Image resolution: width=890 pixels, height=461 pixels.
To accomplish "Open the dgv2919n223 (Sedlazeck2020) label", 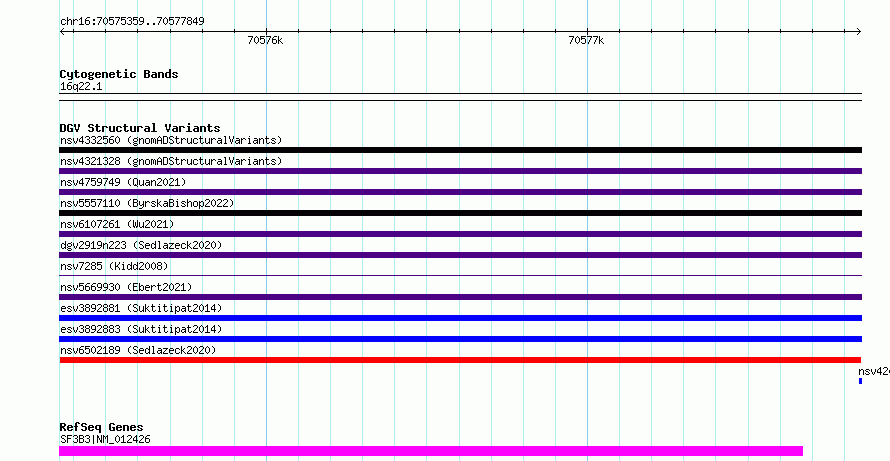I will click(141, 245).
